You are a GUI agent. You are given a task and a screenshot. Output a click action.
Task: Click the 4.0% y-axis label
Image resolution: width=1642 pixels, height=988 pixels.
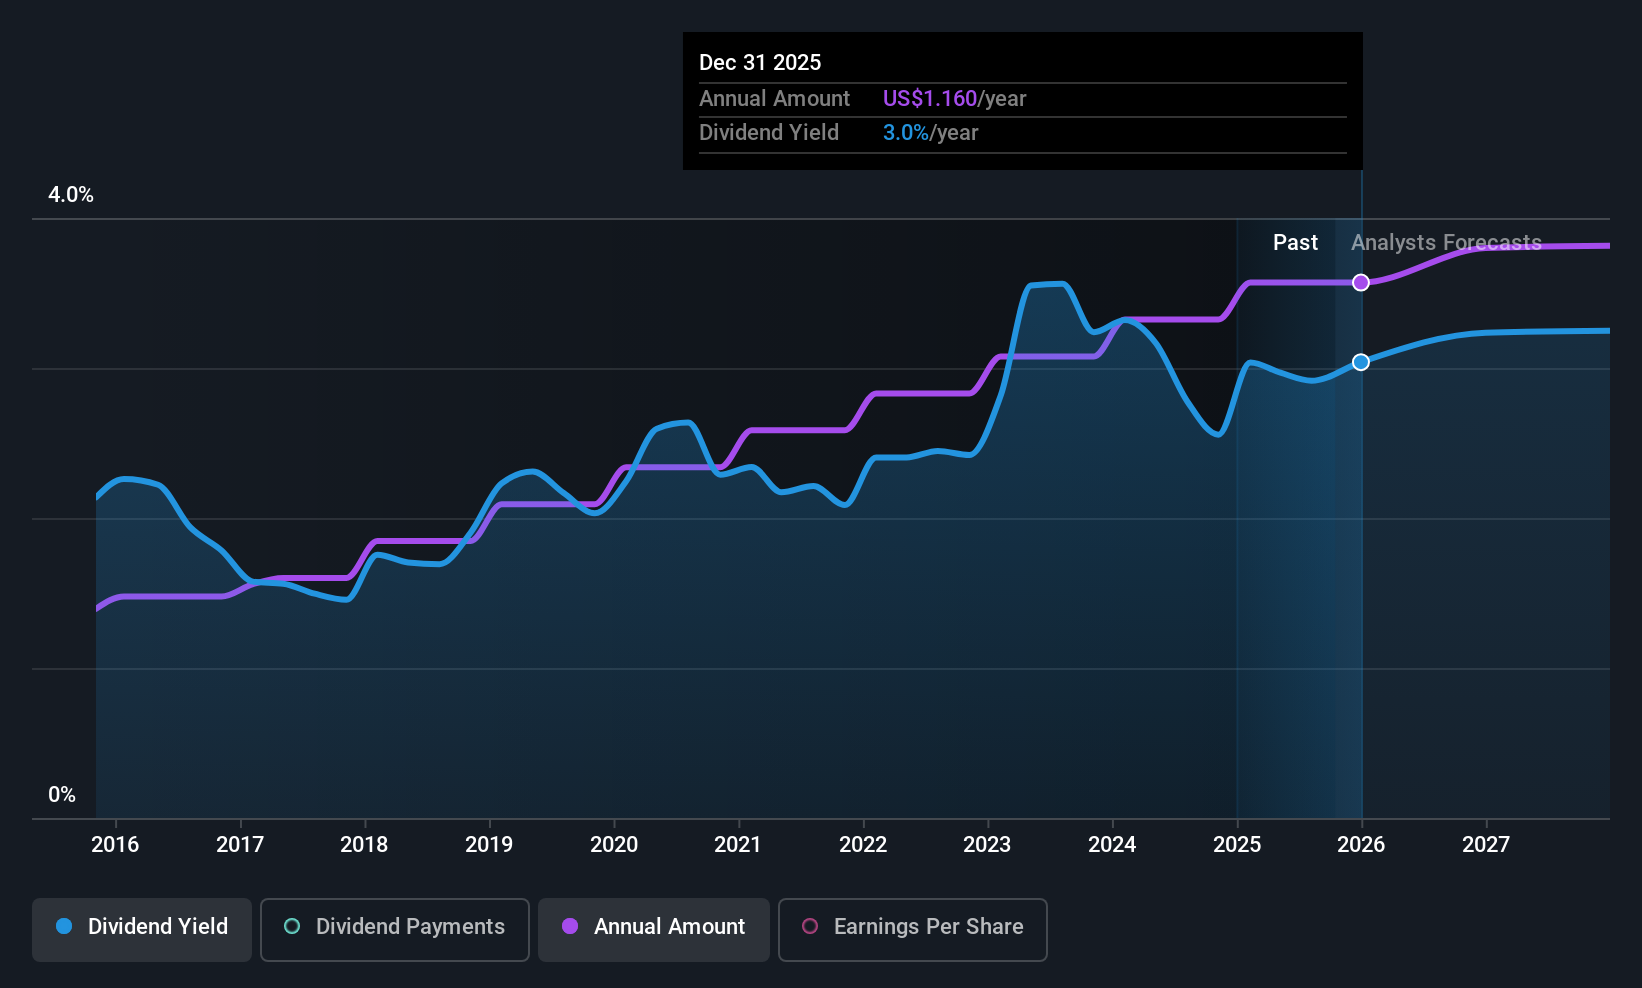(x=71, y=195)
